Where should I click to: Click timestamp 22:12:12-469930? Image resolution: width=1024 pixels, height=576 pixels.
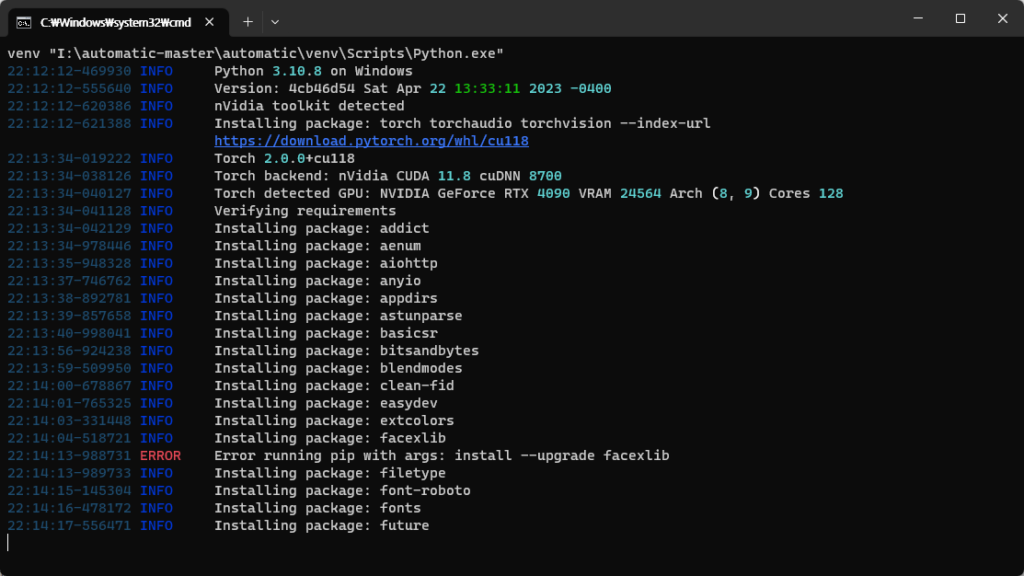tap(69, 71)
